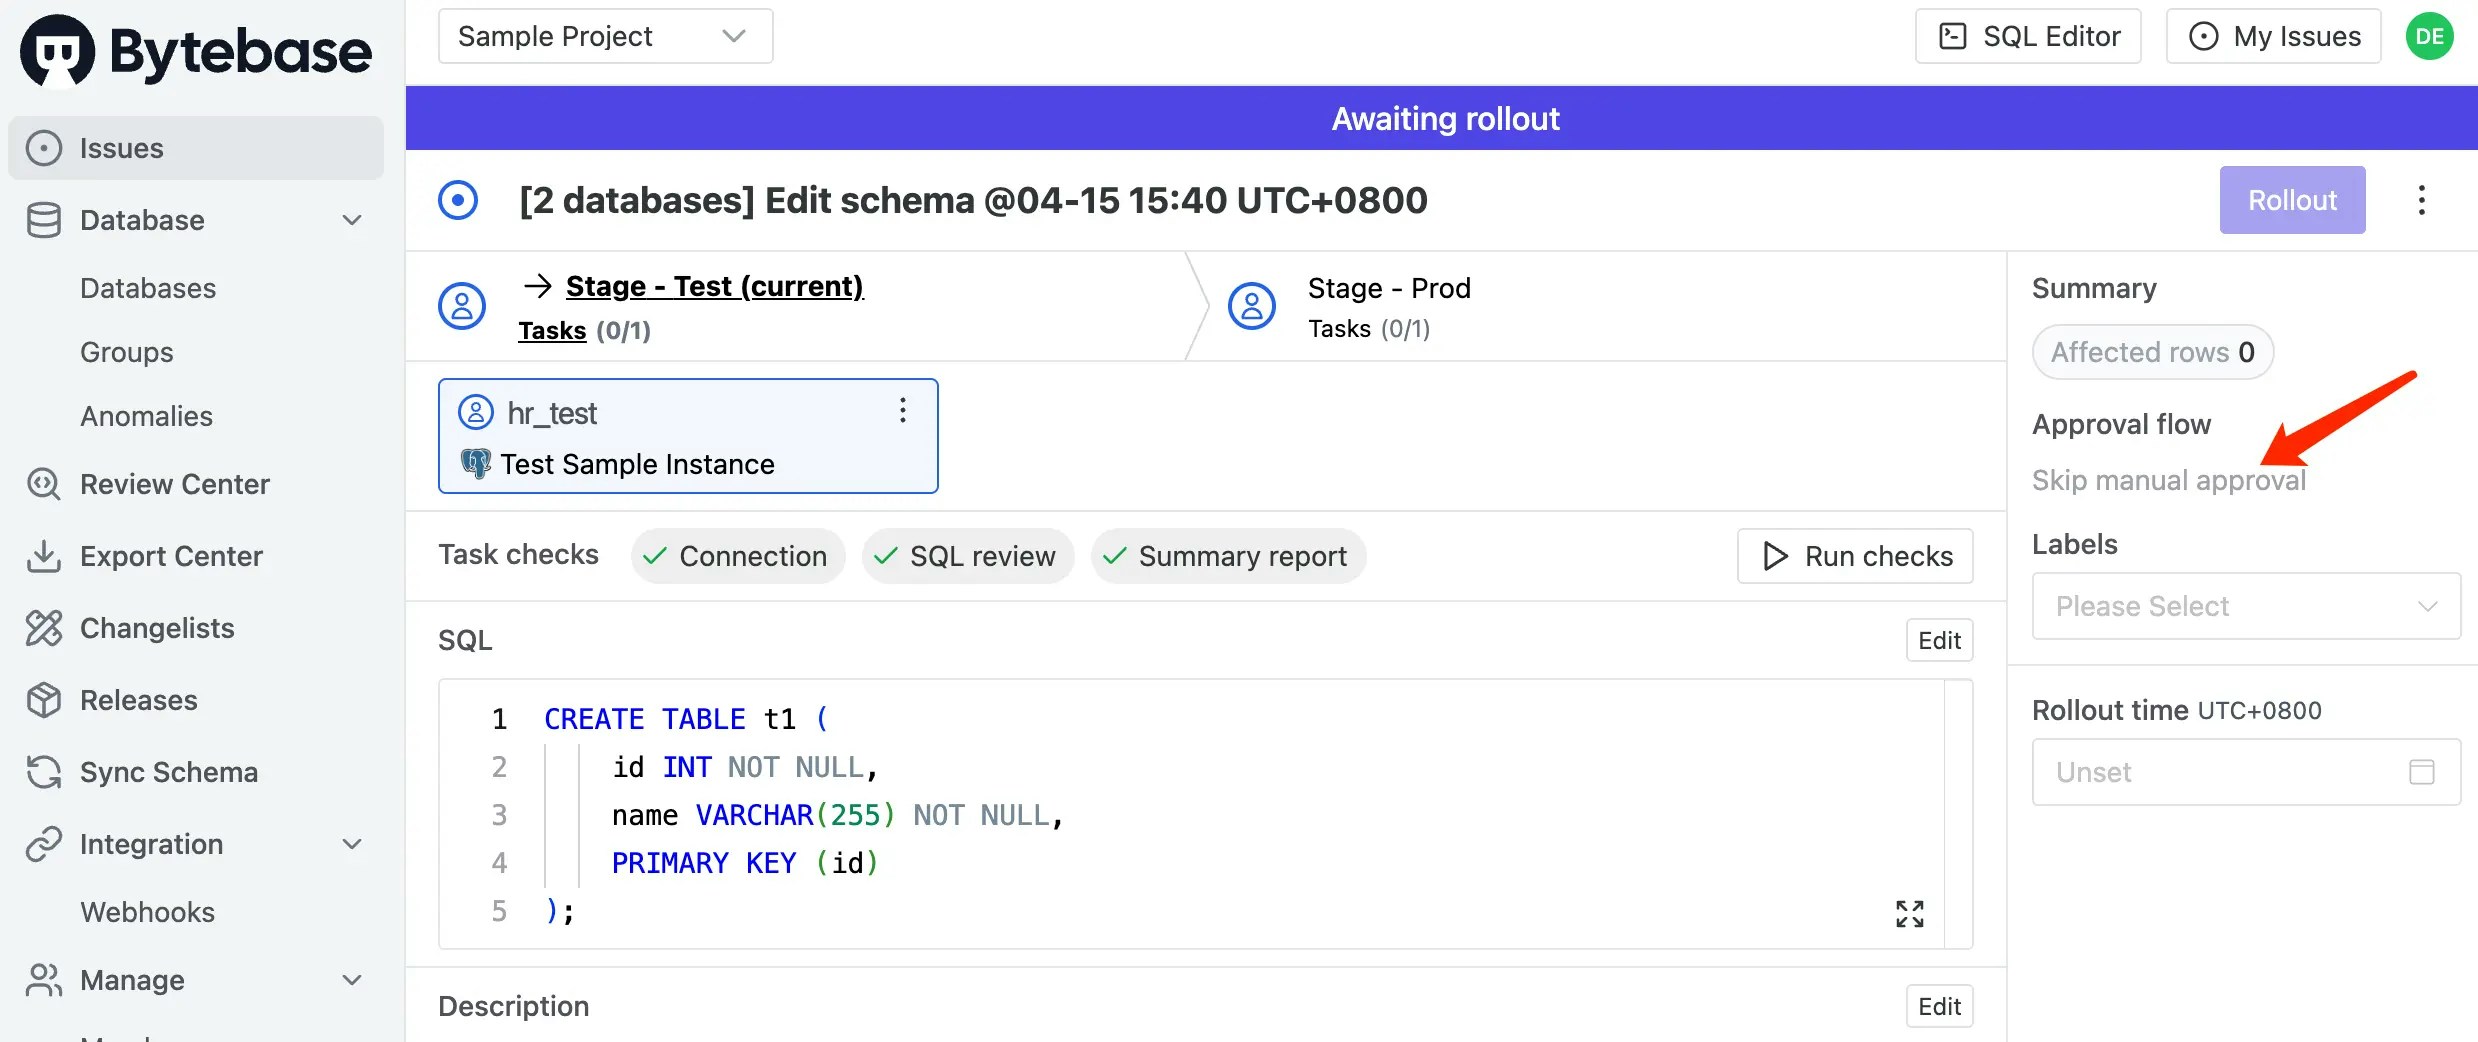The width and height of the screenshot is (2478, 1042).
Task: Click the SQL Editor terminal icon
Action: [x=1952, y=36]
